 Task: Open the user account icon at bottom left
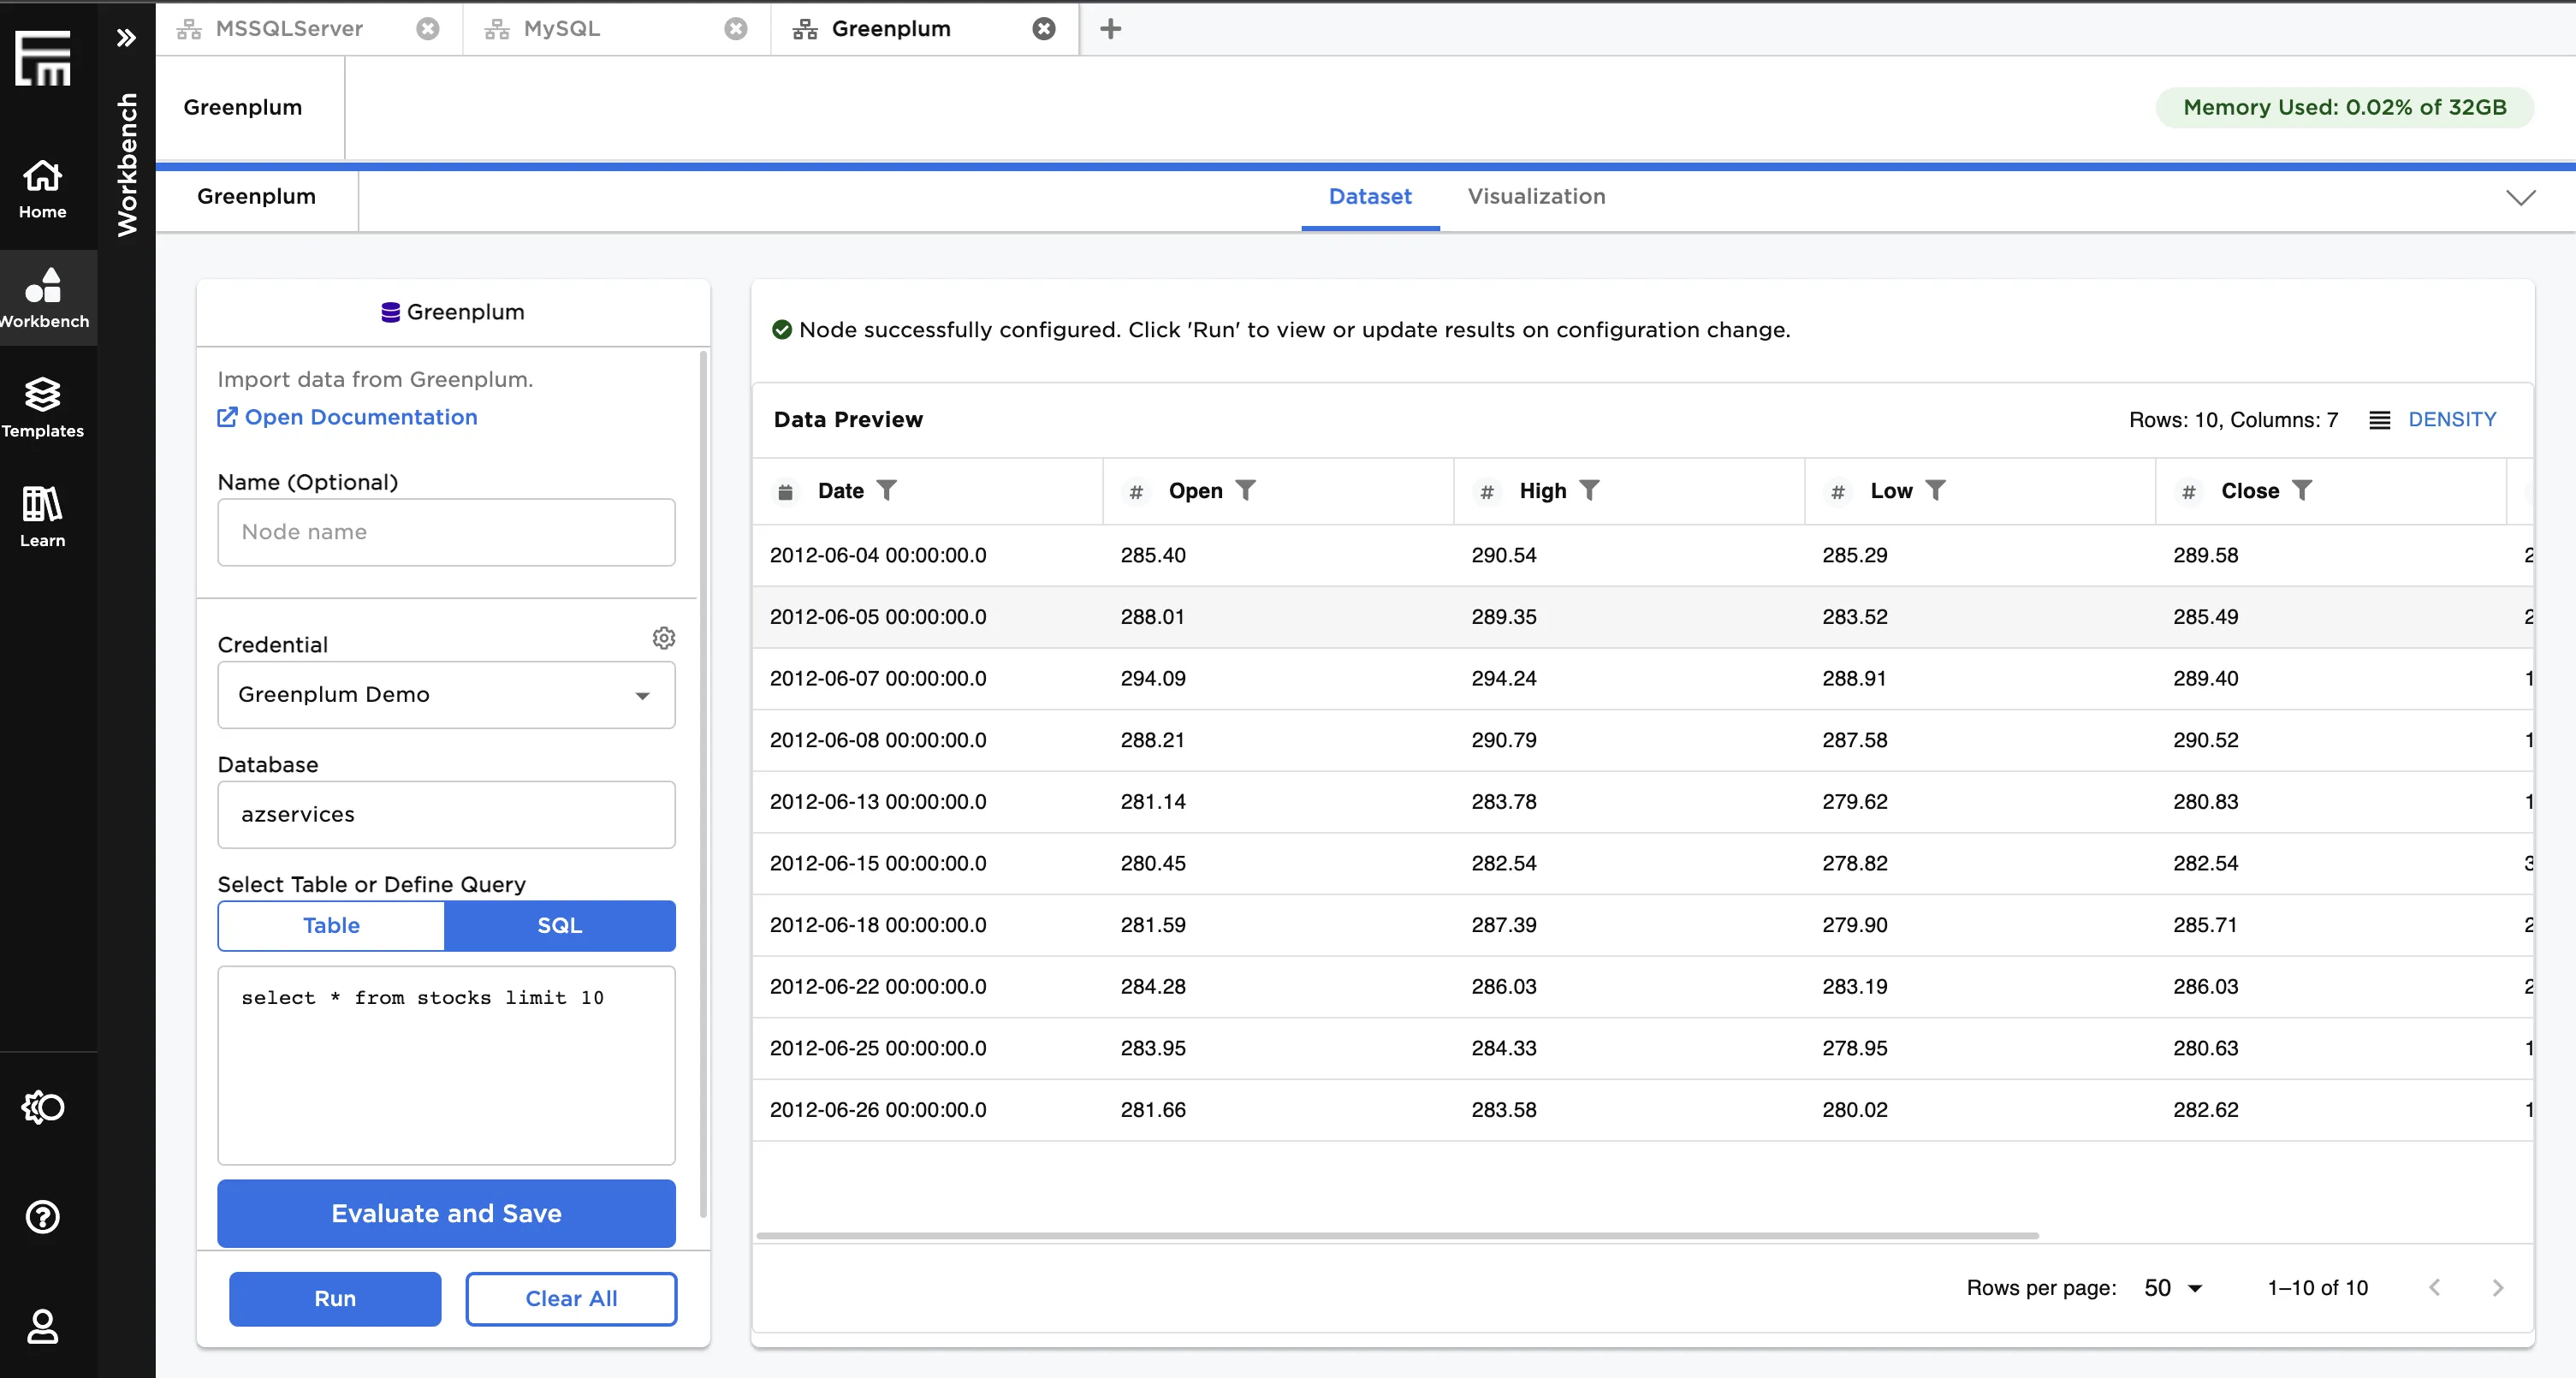coord(42,1327)
